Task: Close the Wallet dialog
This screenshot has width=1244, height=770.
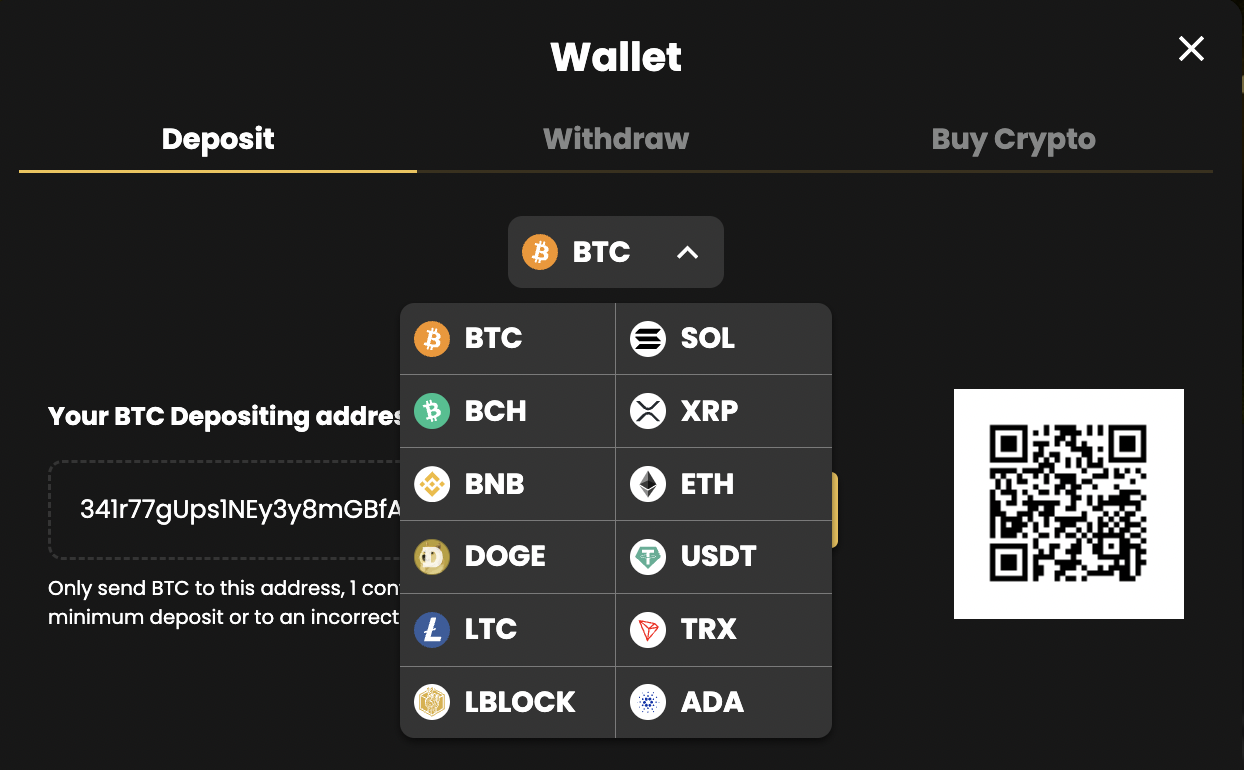Action: (1191, 48)
